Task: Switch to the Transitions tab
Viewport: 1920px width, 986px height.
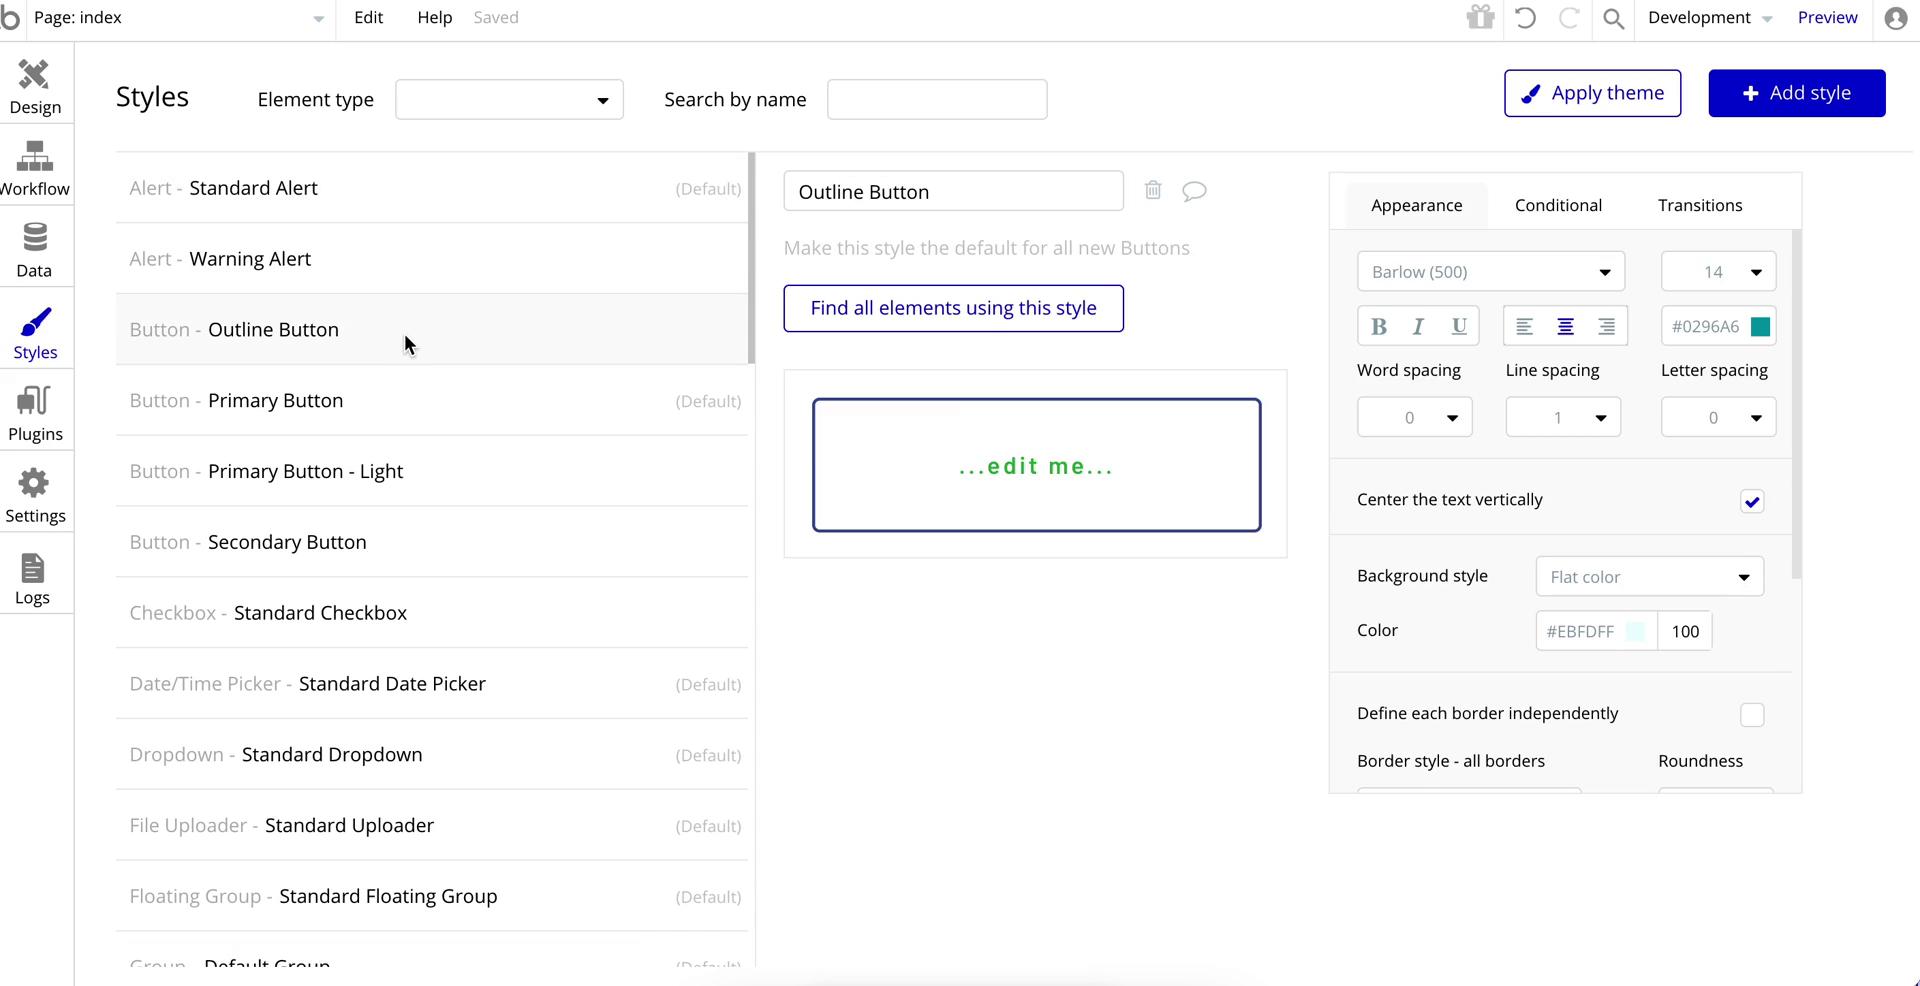Action: tap(1700, 205)
